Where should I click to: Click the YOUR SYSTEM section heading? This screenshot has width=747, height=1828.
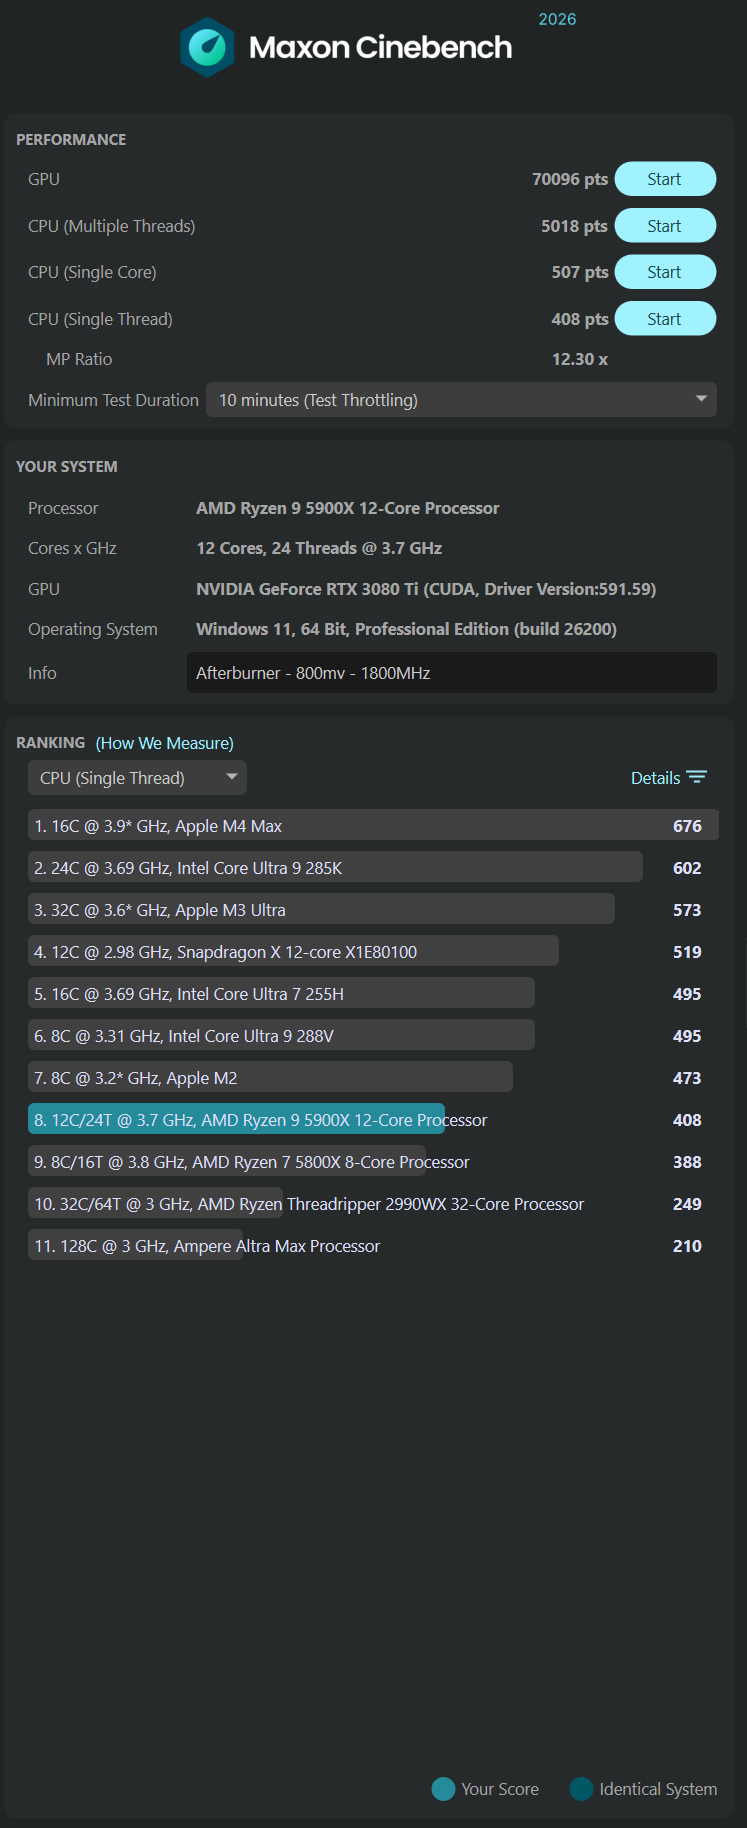pos(67,467)
